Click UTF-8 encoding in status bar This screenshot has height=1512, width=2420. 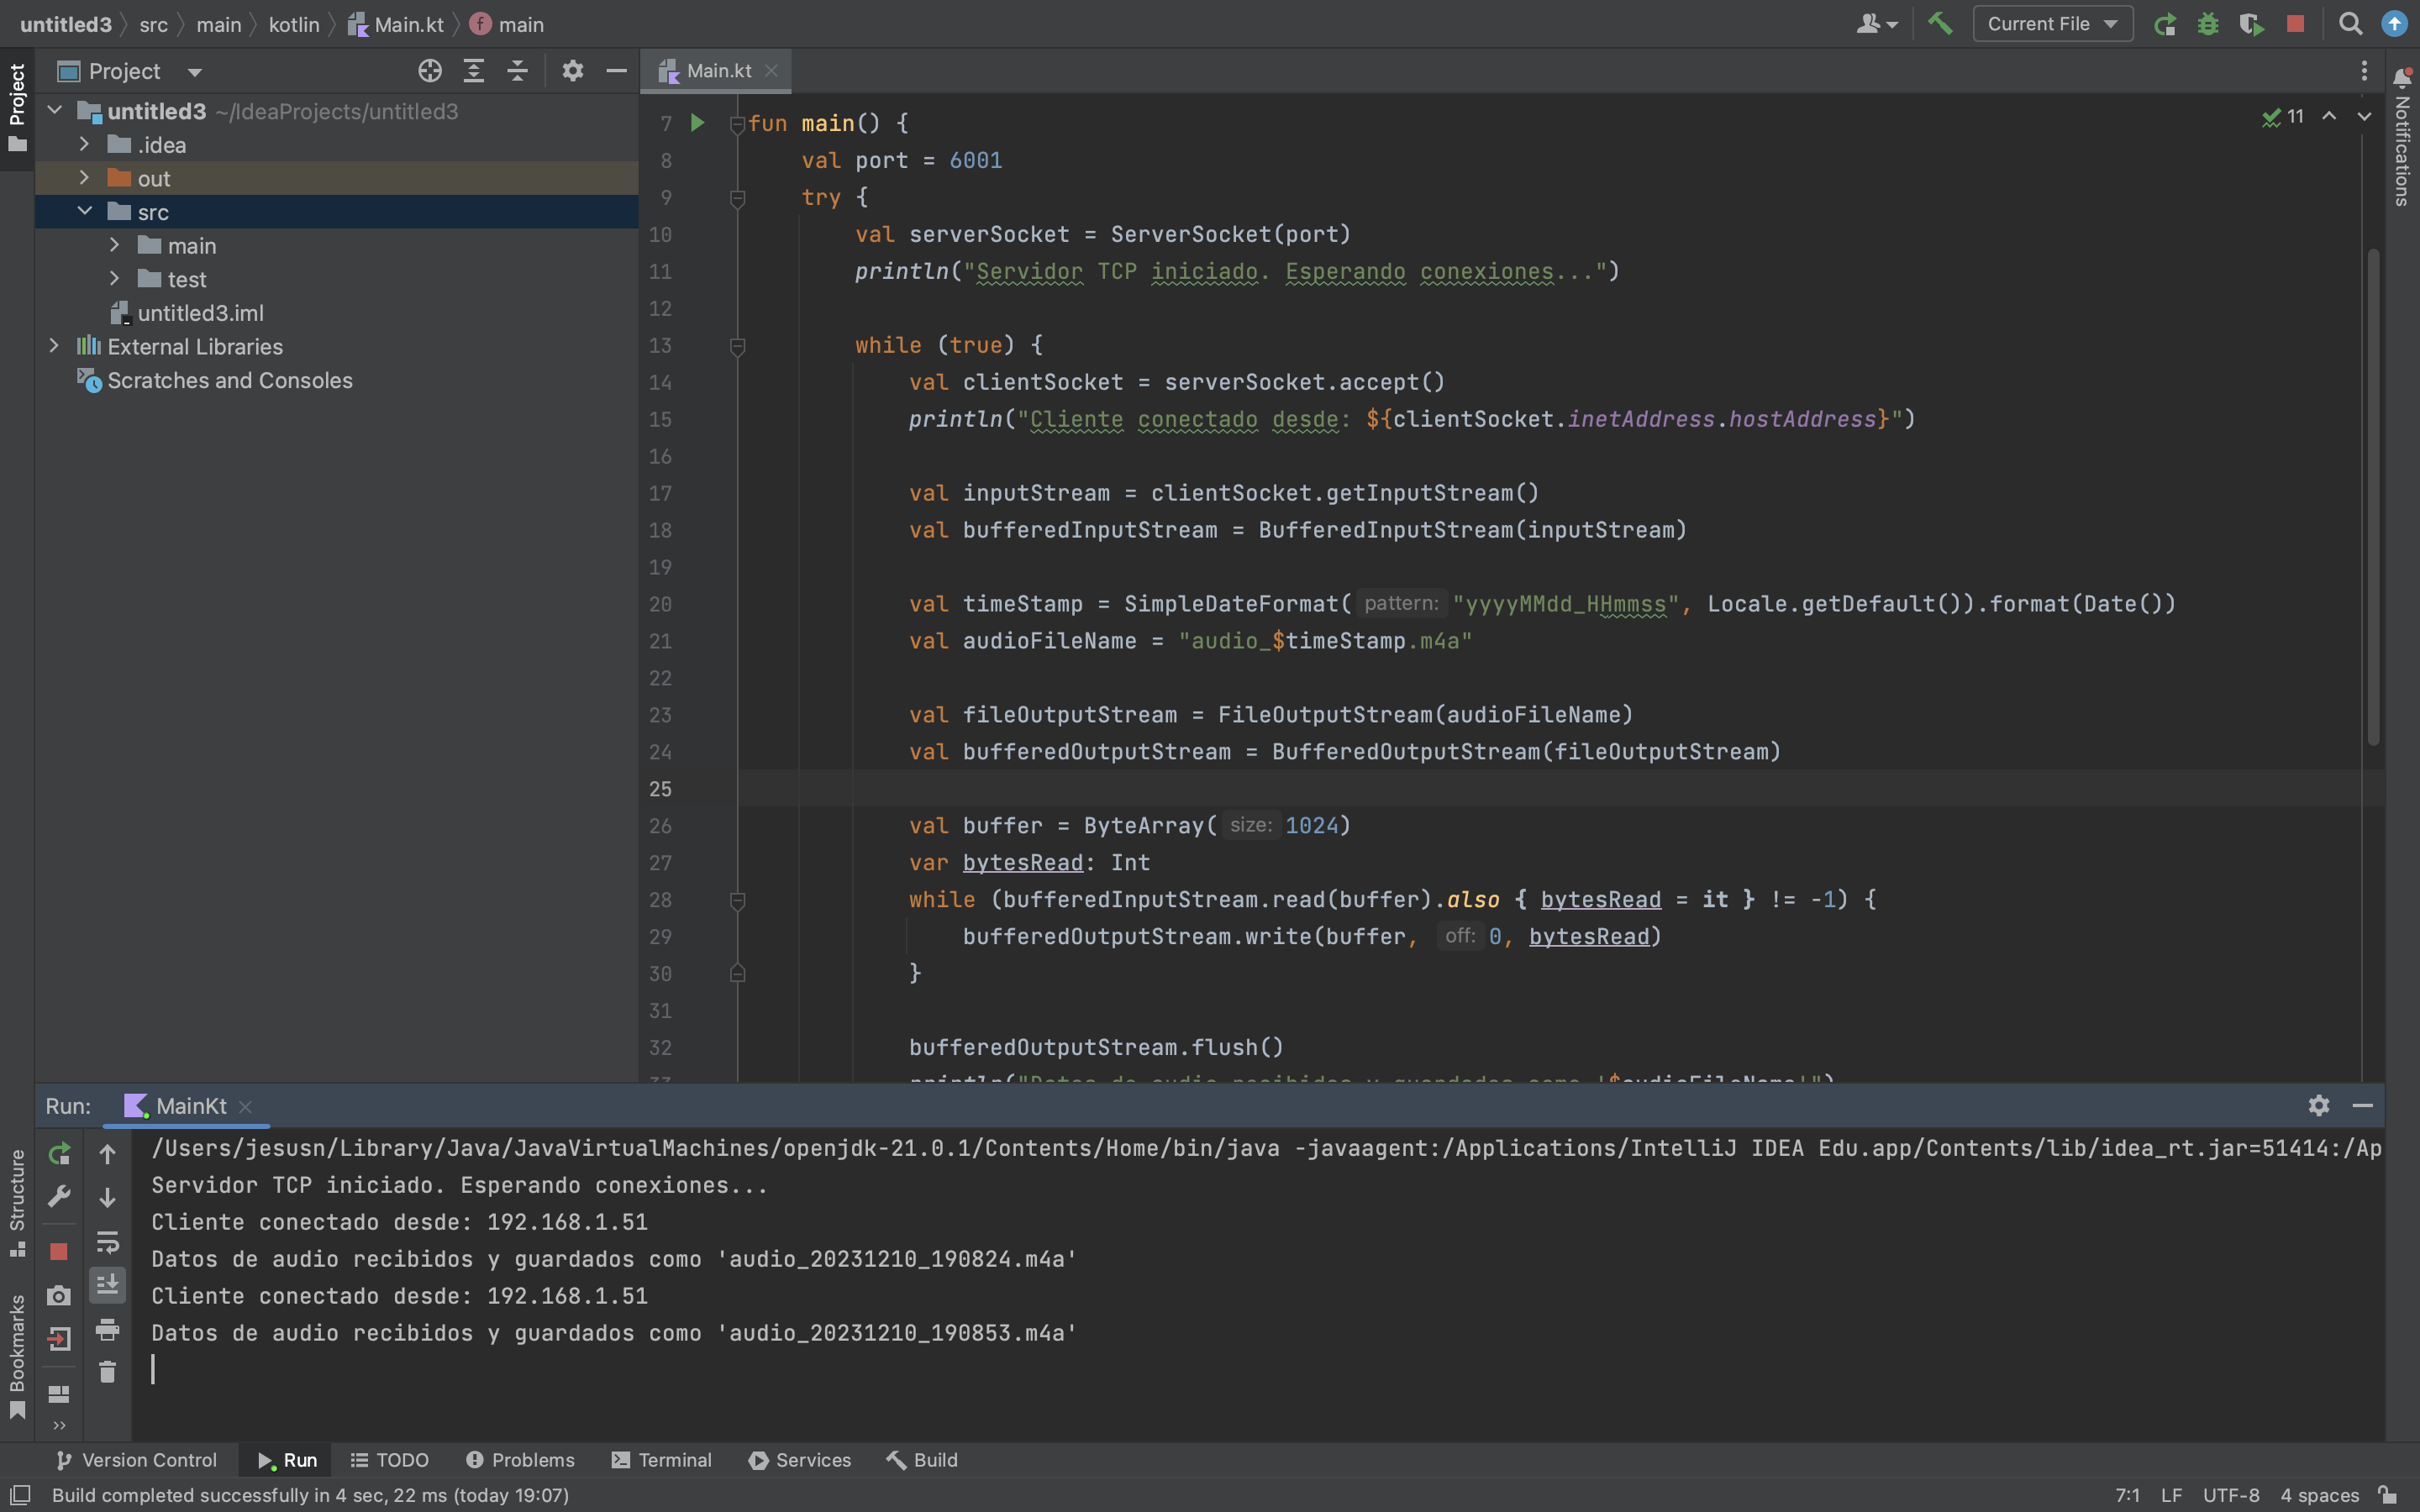coord(2230,1495)
